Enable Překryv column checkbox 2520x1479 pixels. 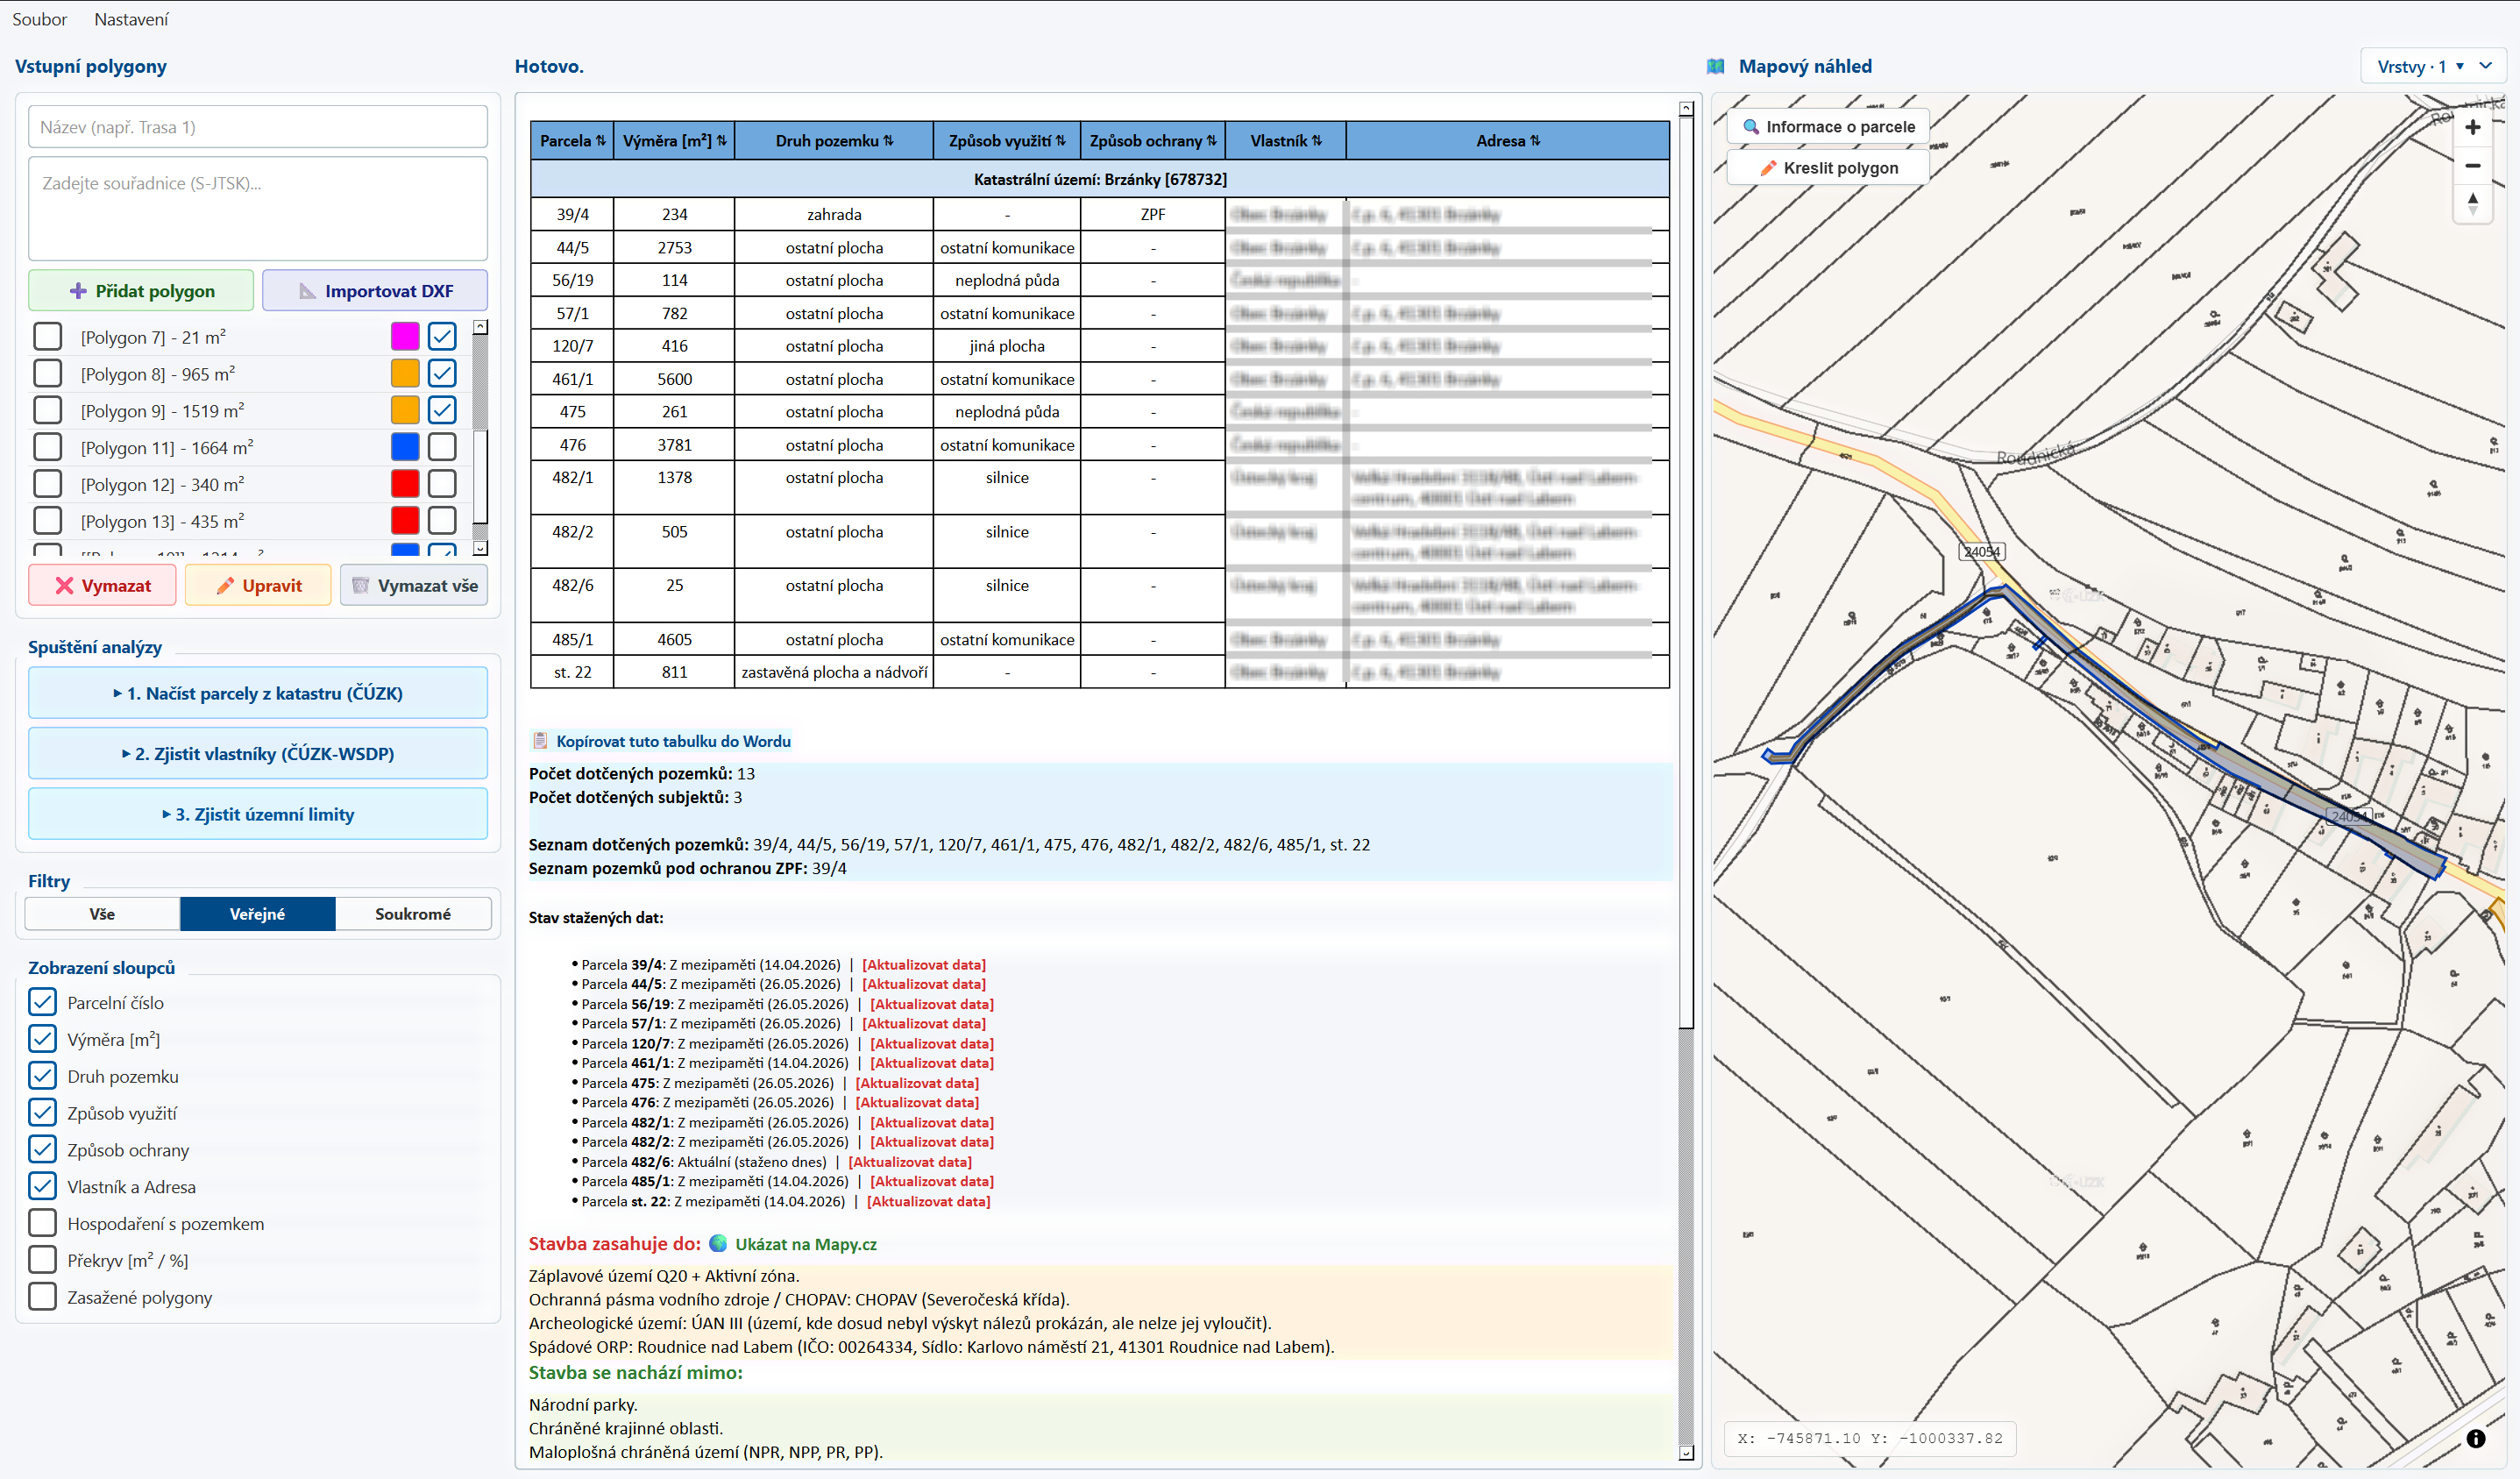coord(42,1260)
